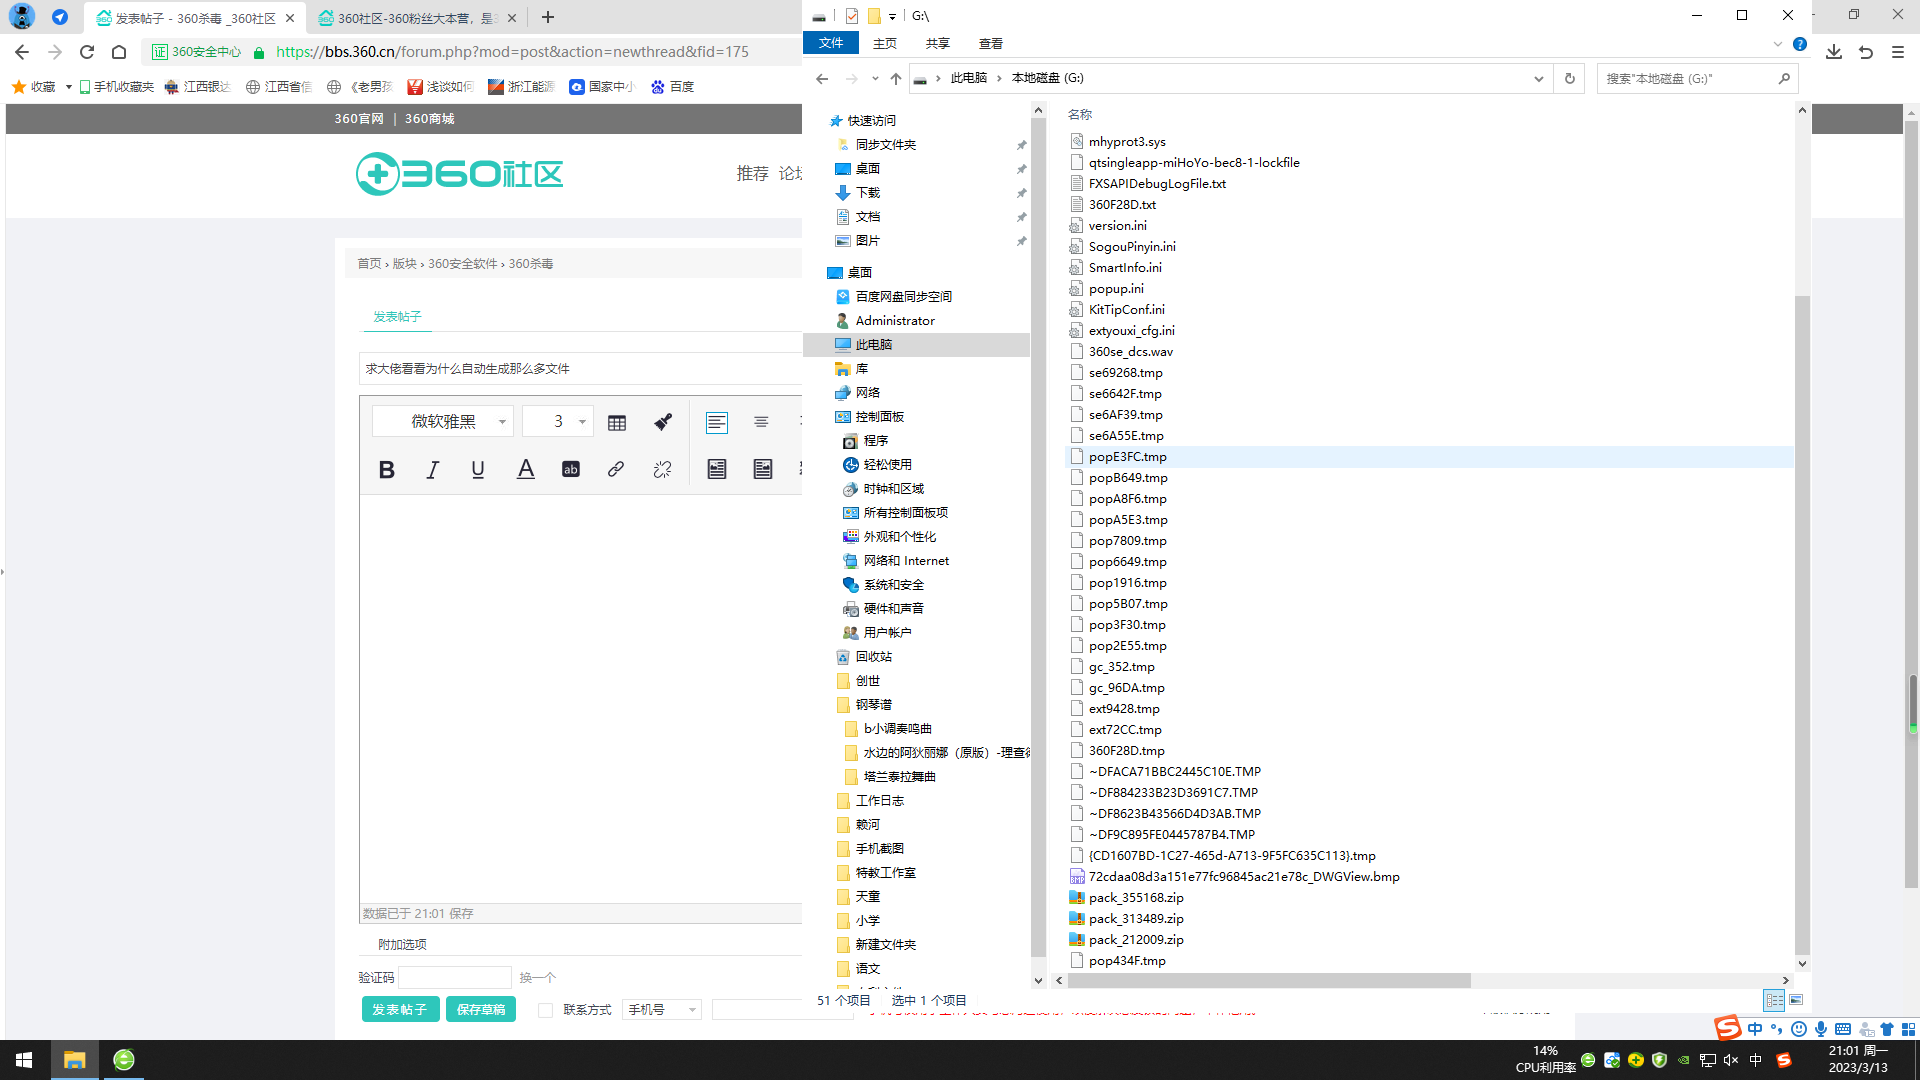Go to 360安全软件 breadcrumb link
This screenshot has width=1920, height=1080.
[463, 264]
